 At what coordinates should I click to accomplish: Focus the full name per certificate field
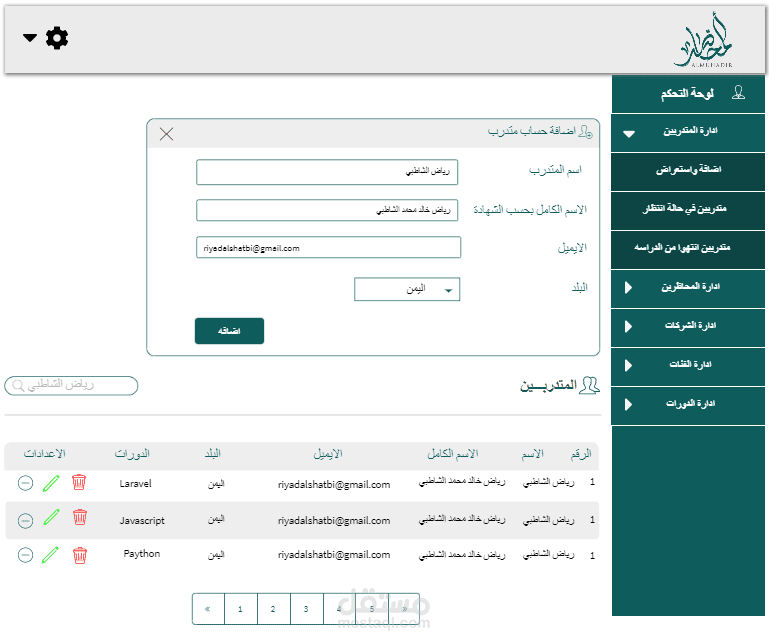[x=327, y=210]
